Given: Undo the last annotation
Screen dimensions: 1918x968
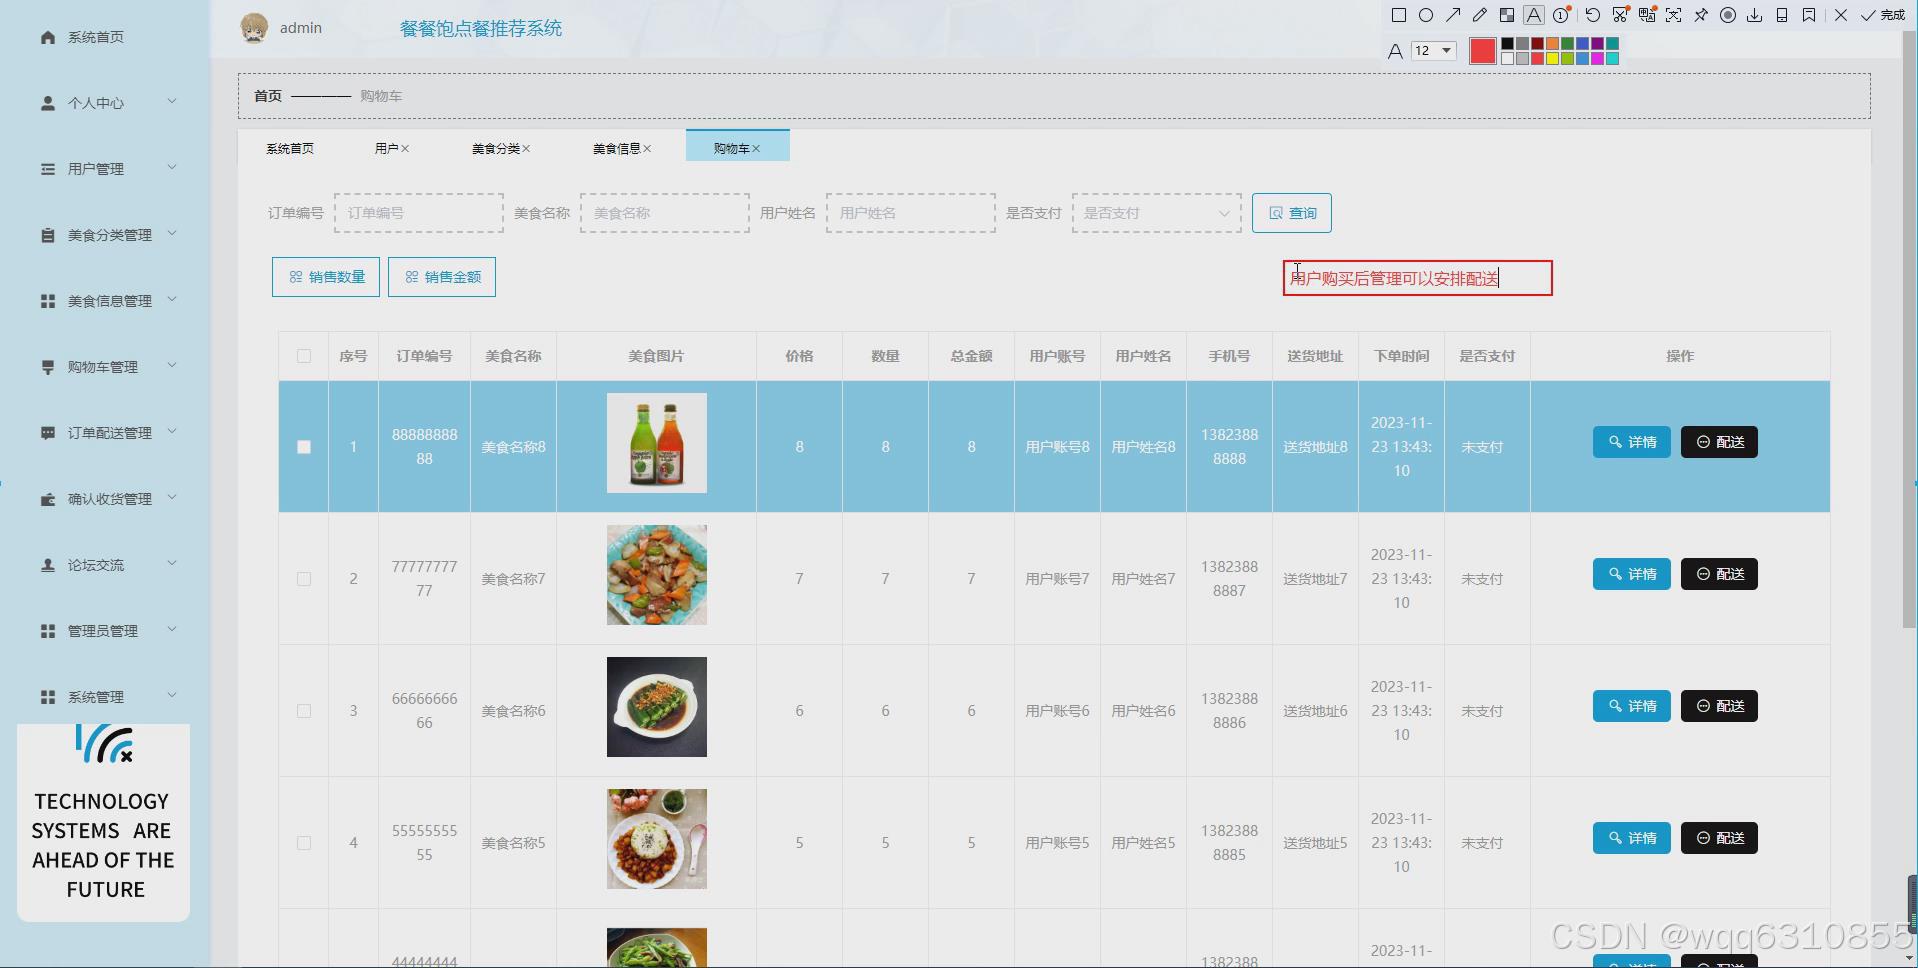Looking at the screenshot, I should coord(1593,15).
